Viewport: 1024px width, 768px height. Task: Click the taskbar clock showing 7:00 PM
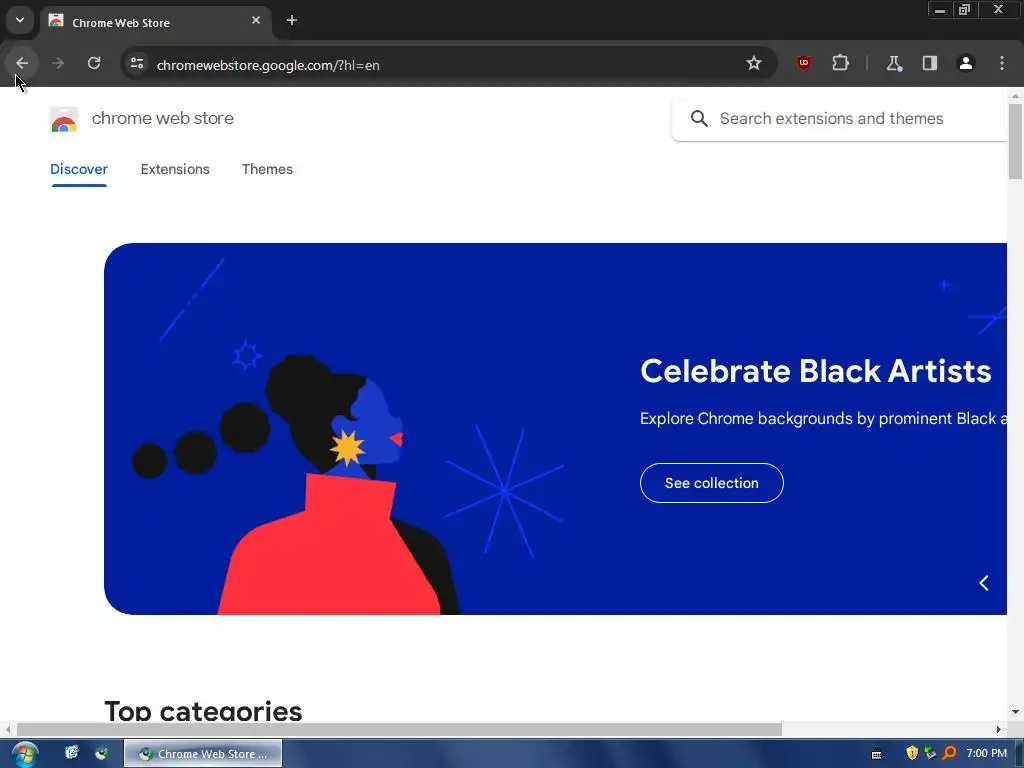click(986, 754)
